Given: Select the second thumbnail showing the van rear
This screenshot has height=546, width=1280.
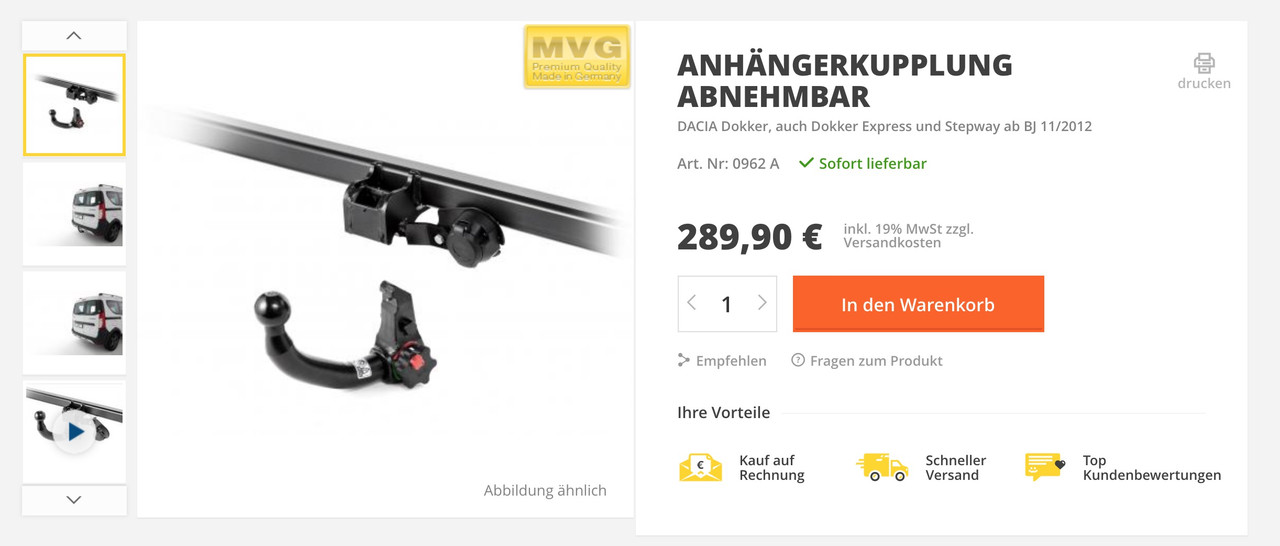Looking at the screenshot, I should click(74, 214).
